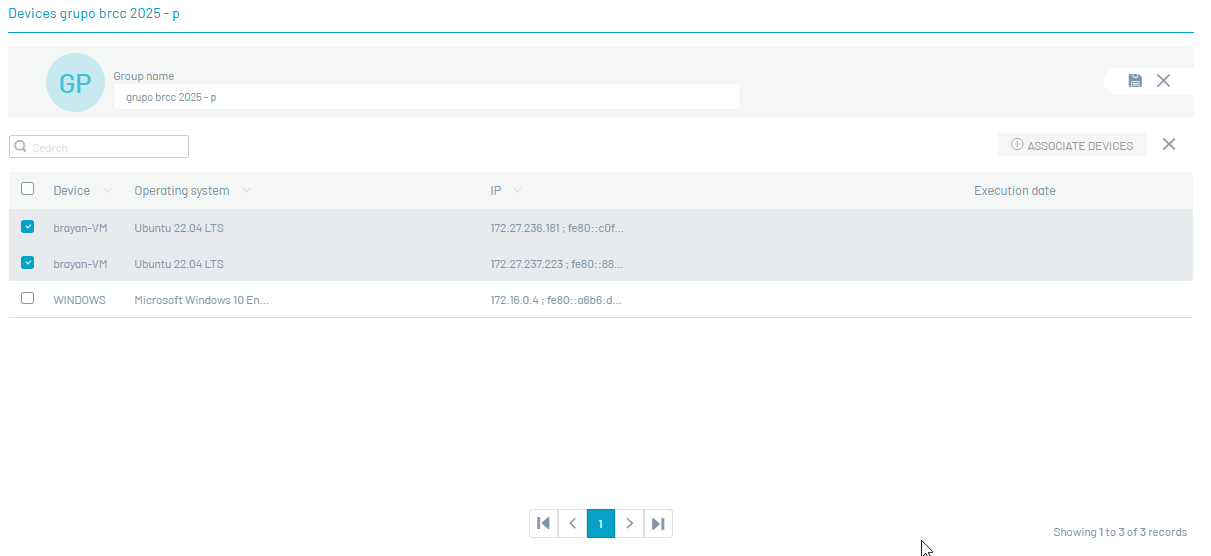Click the save group floppy disk icon
Viewport: 1211px width, 556px height.
tap(1135, 81)
